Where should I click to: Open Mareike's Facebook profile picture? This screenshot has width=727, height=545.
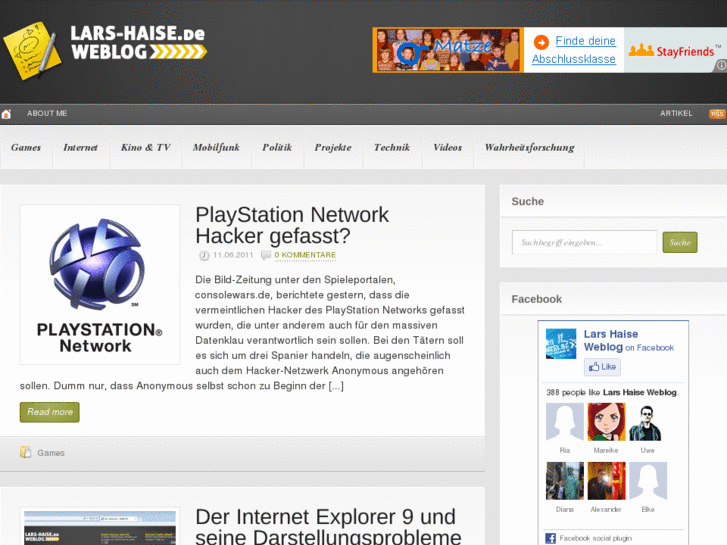(x=606, y=422)
